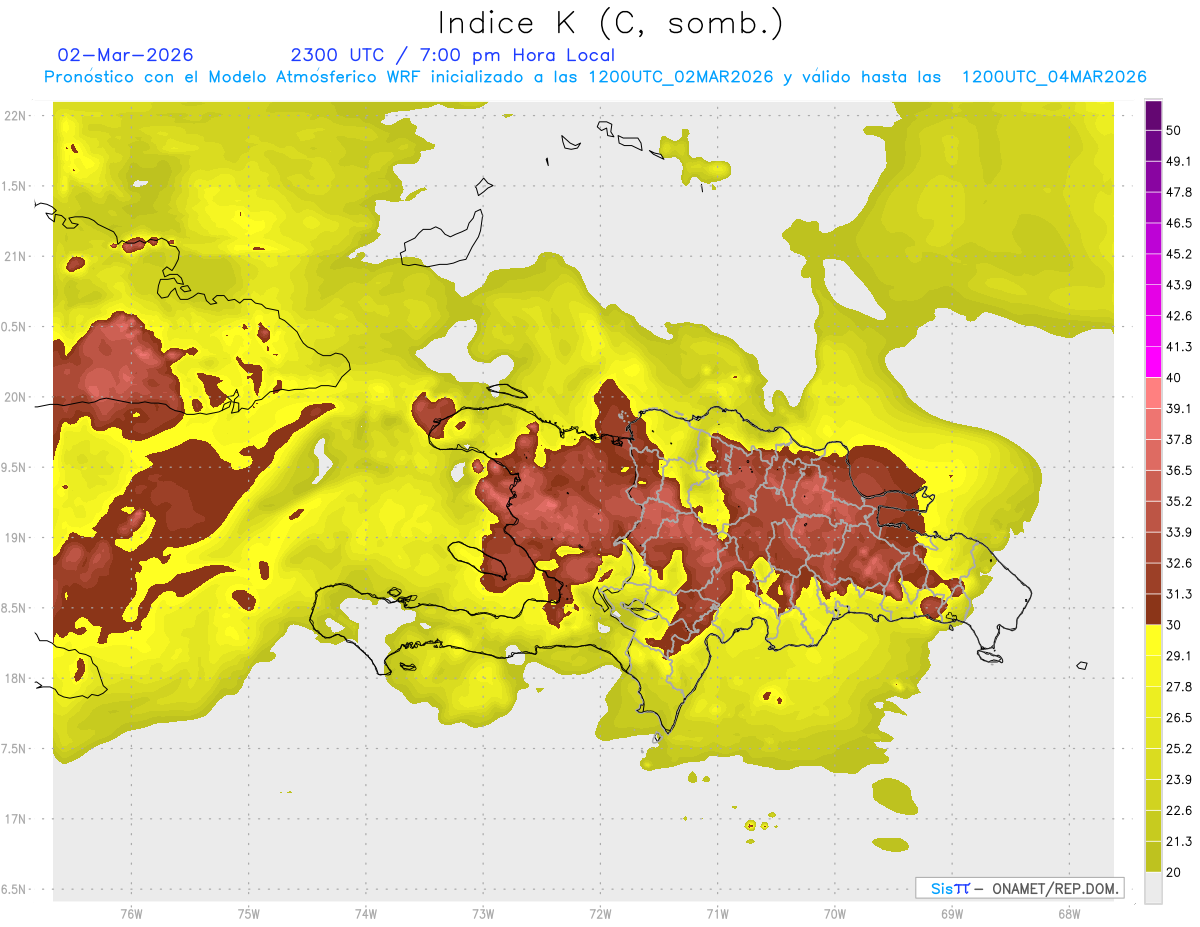The image size is (1200, 927).
Task: Click the '68W' longitude axis label
Action: pos(1068,914)
